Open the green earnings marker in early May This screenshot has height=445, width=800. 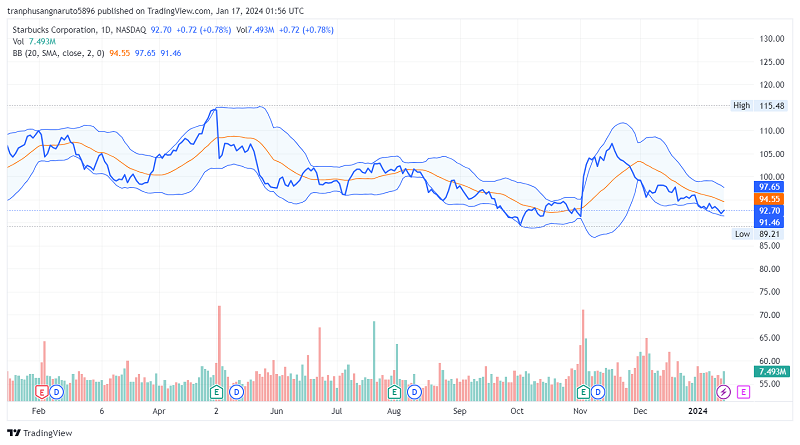pos(217,392)
